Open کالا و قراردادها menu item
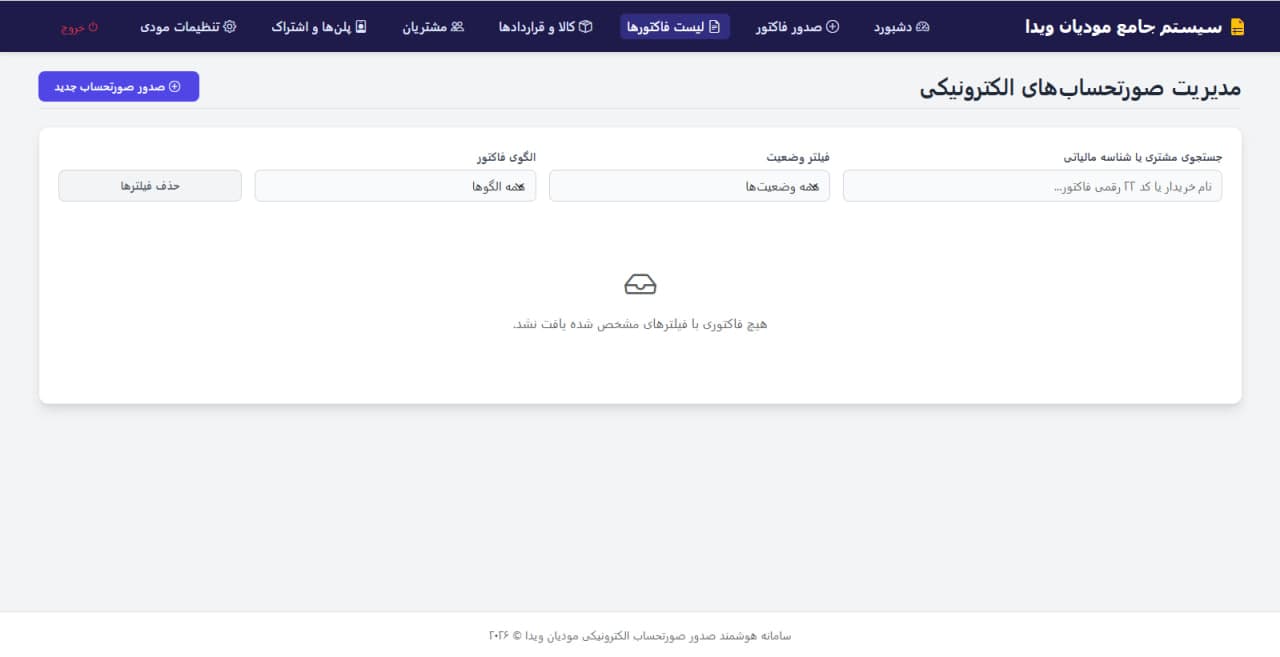Viewport: 1280px width, 657px height. click(546, 27)
